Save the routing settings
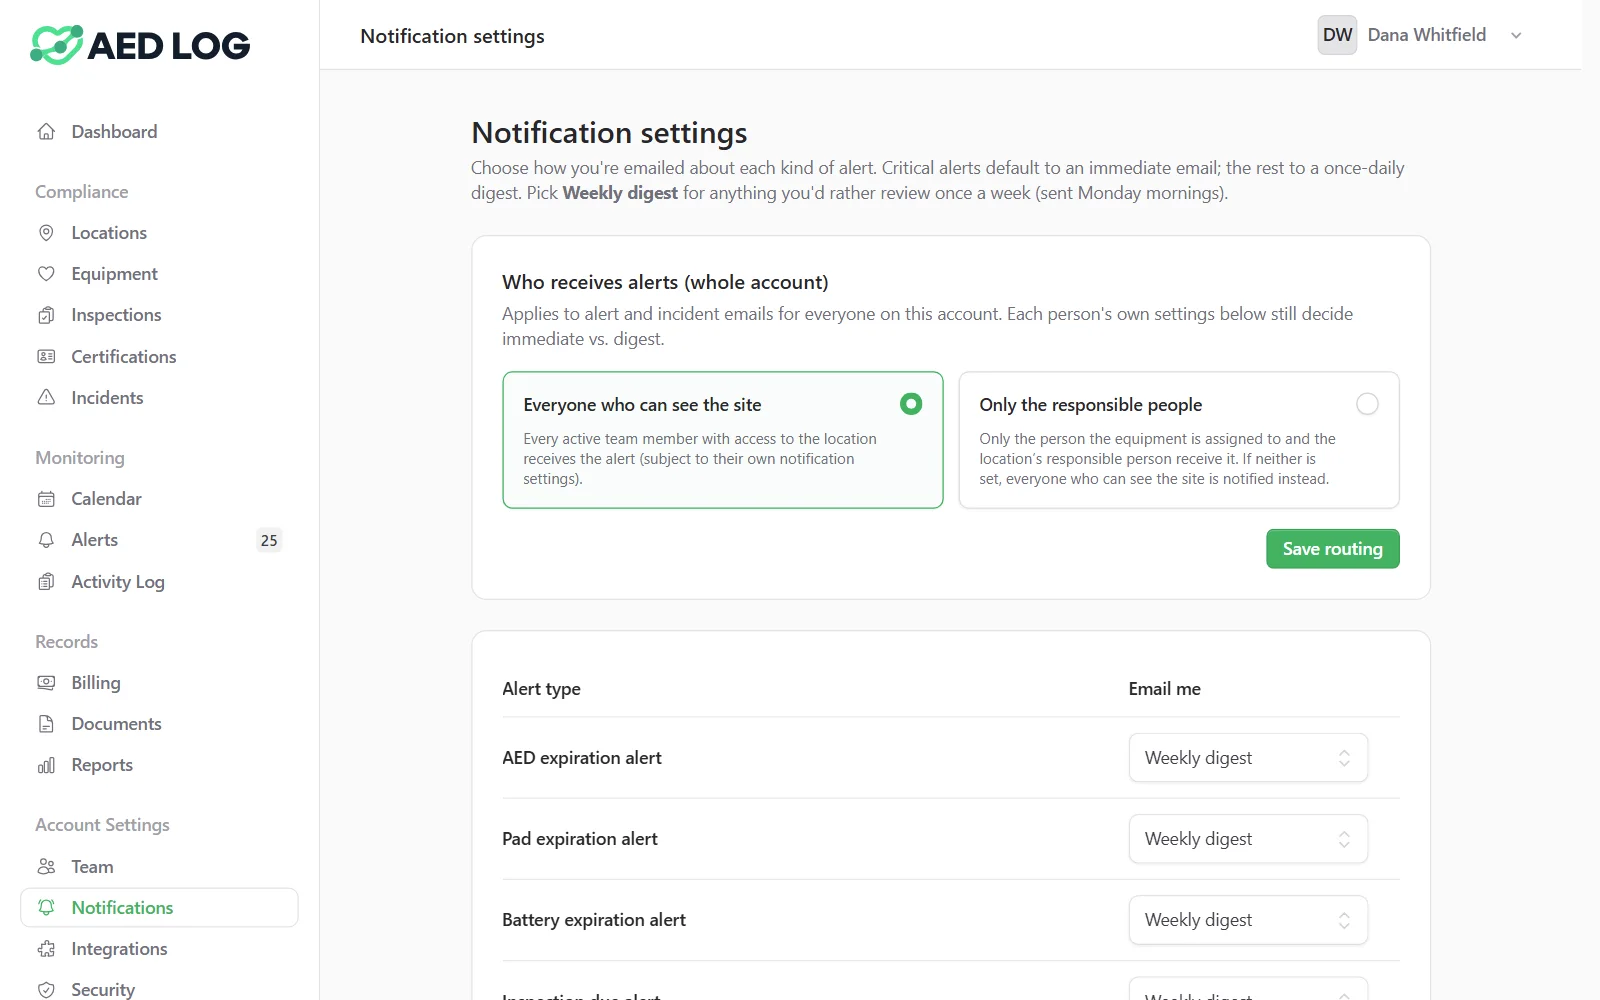Image resolution: width=1600 pixels, height=1000 pixels. coord(1332,549)
